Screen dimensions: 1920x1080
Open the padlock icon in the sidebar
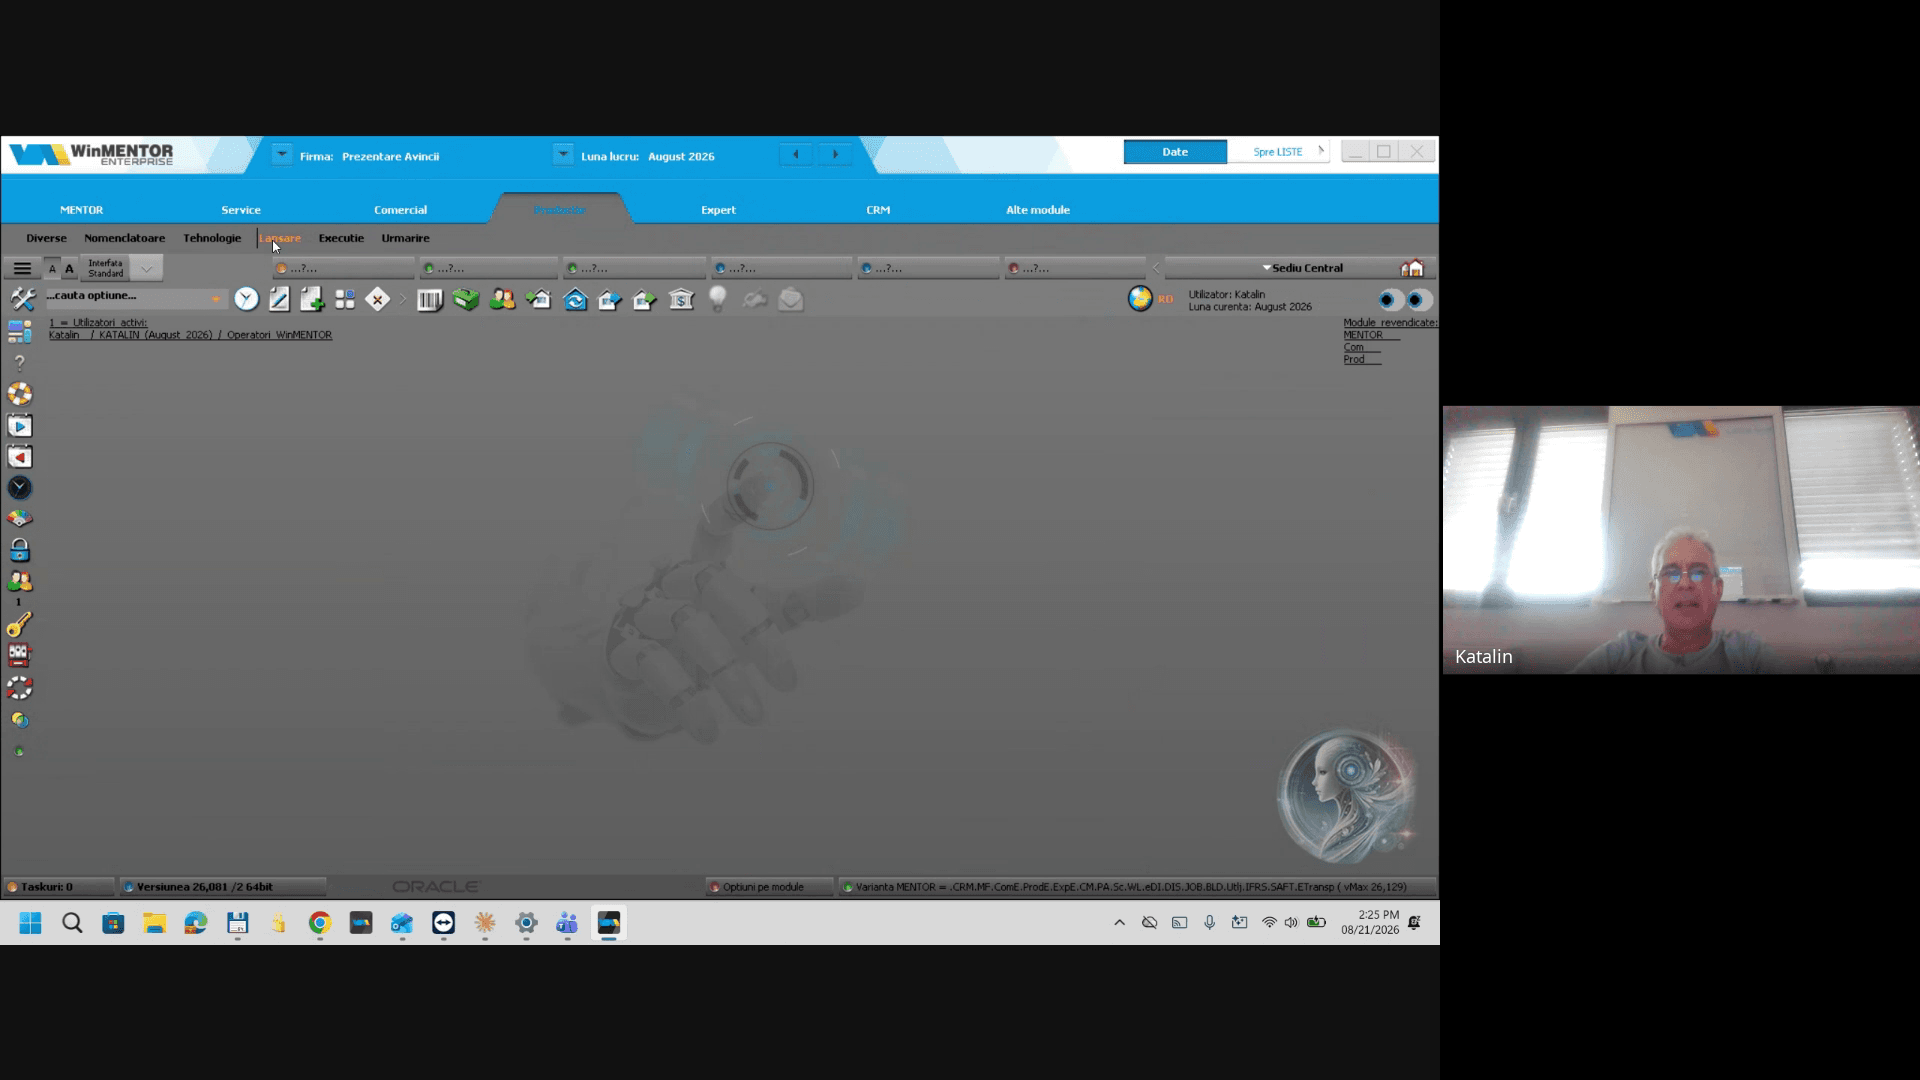click(20, 550)
